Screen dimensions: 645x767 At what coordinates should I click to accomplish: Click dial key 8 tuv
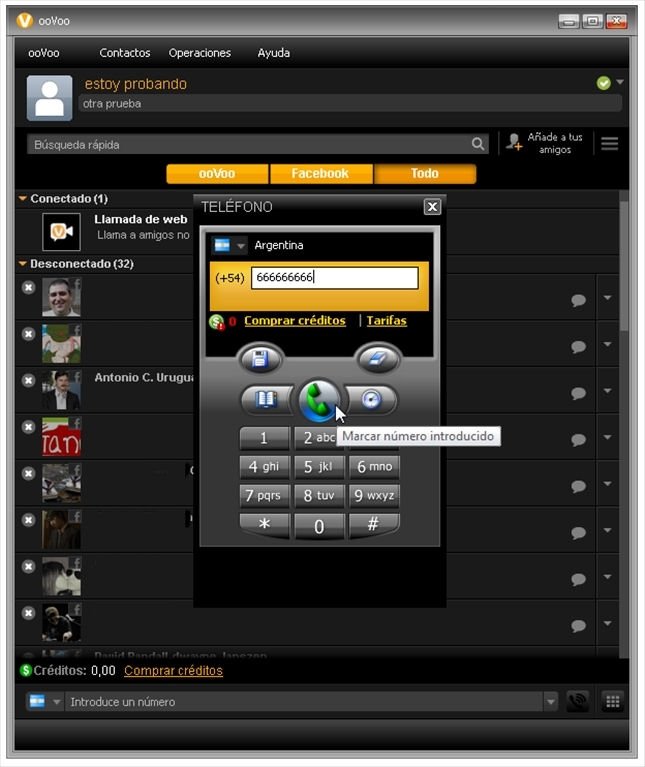(x=319, y=495)
